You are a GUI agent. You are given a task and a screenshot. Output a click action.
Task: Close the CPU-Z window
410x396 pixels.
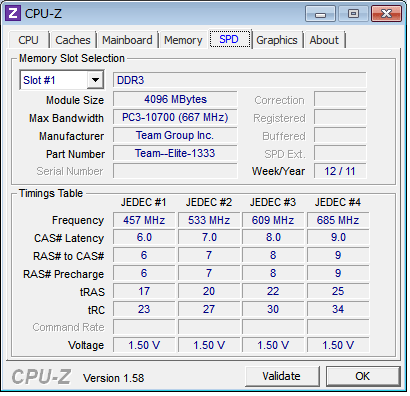point(386,14)
